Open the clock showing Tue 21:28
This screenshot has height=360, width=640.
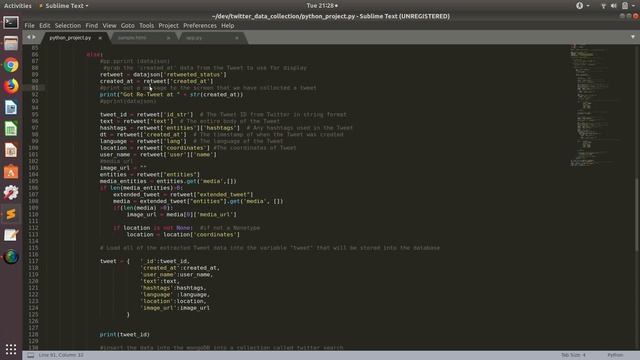pyautogui.click(x=322, y=6)
